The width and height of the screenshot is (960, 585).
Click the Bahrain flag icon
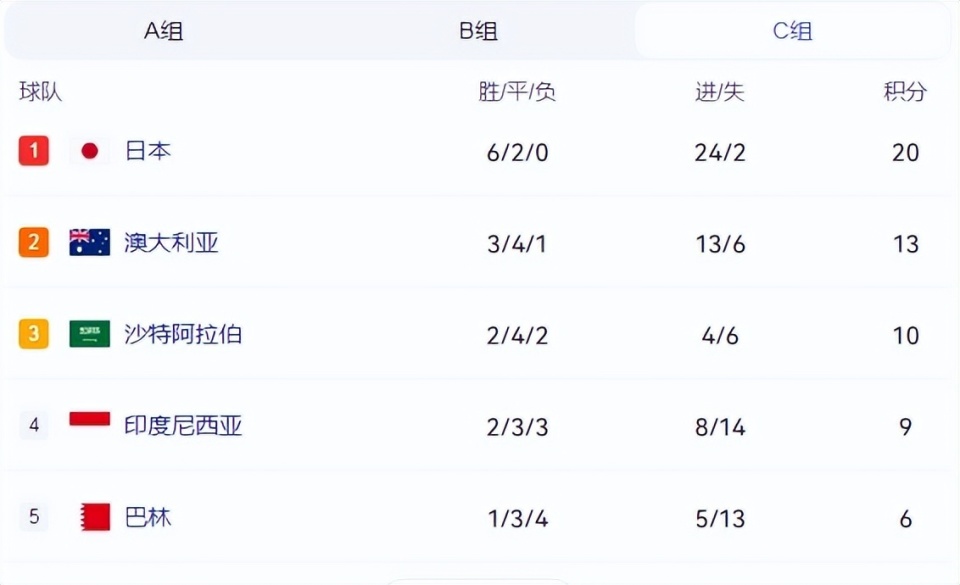point(95,517)
